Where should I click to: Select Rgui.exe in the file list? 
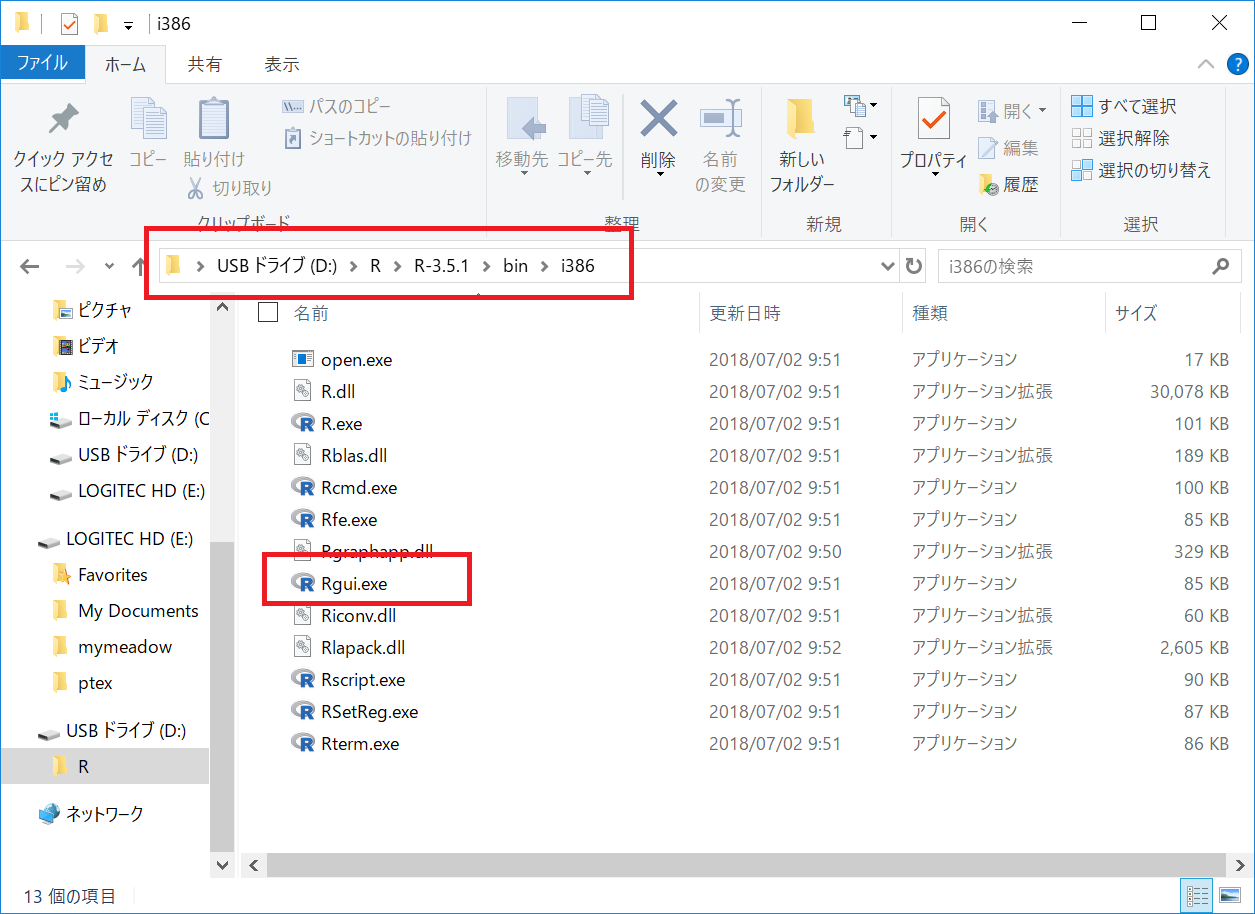pos(353,583)
